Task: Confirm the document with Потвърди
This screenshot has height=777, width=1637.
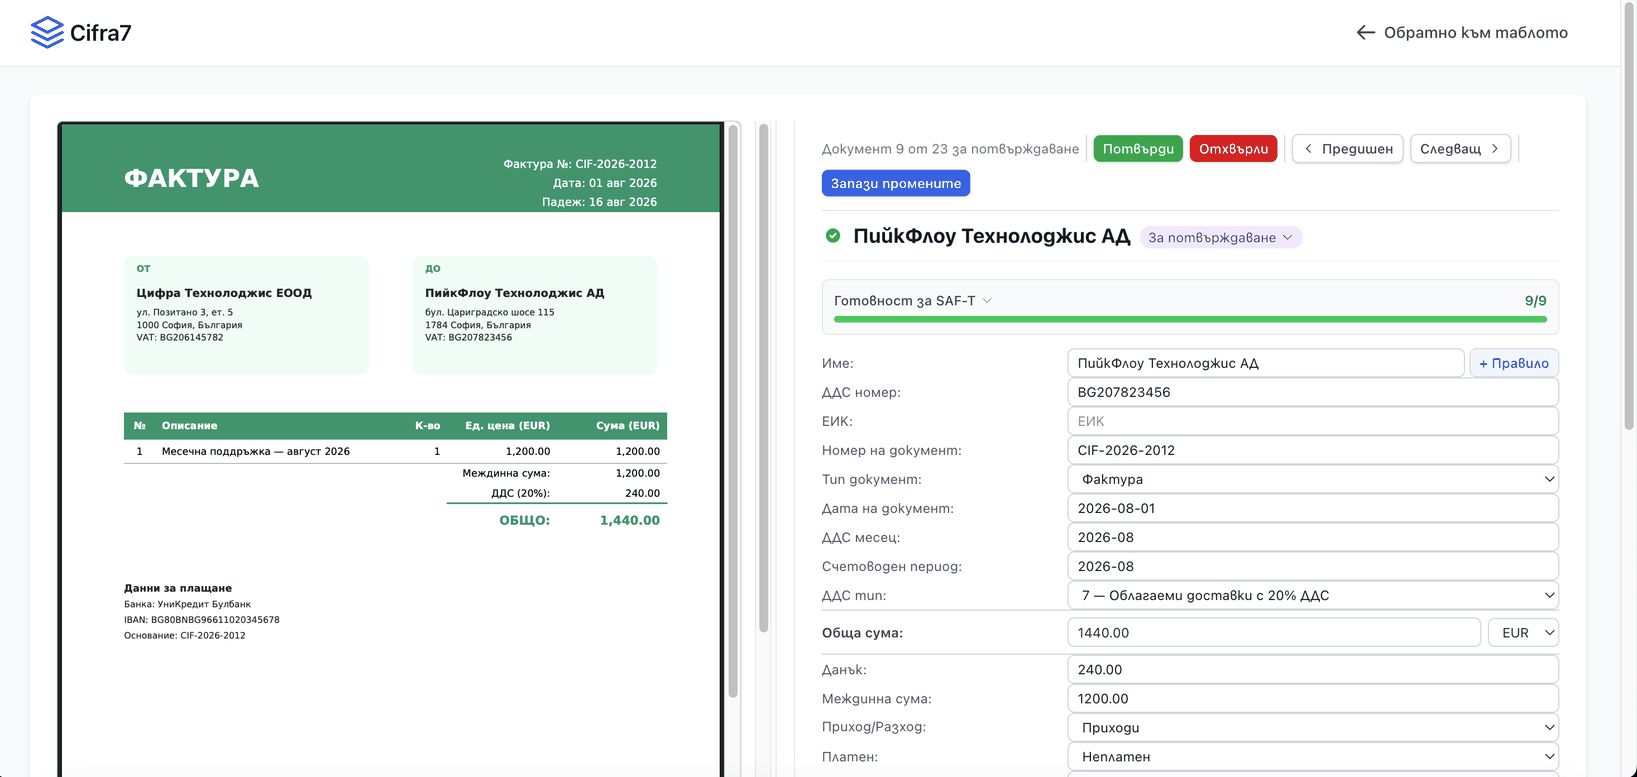Action: coord(1138,148)
